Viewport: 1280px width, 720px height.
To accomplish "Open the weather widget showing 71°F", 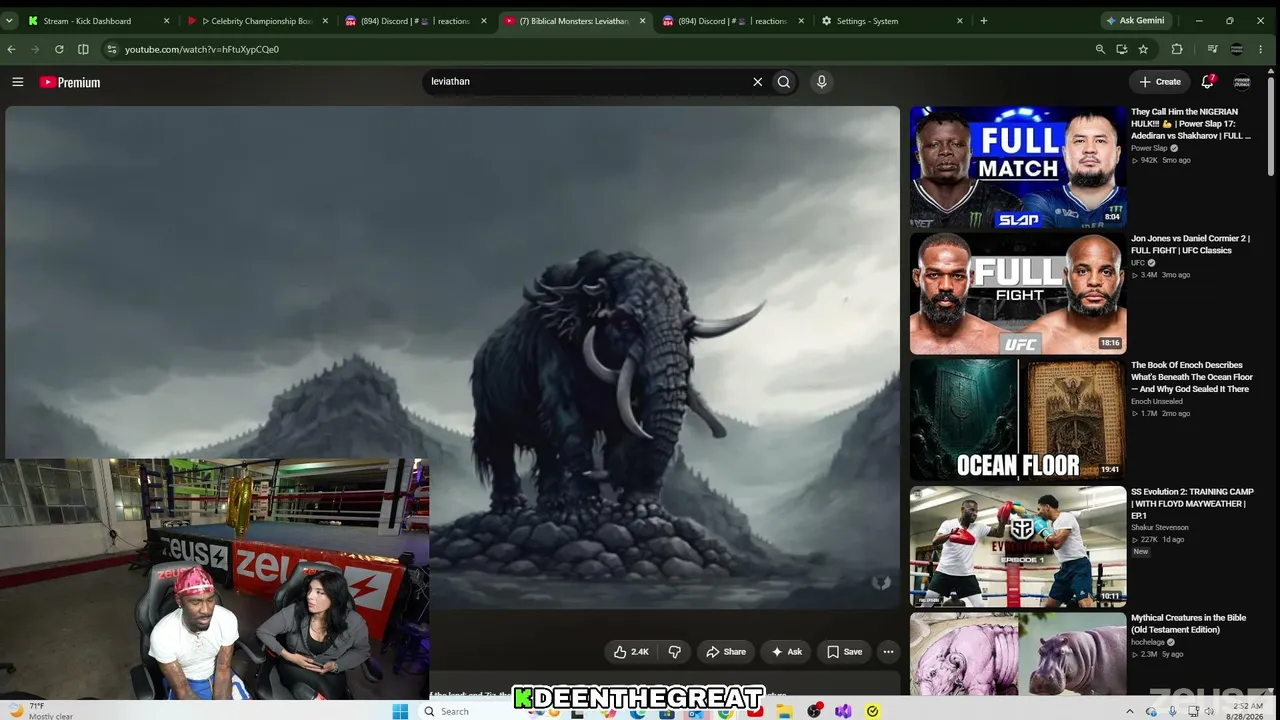I will pos(41,711).
